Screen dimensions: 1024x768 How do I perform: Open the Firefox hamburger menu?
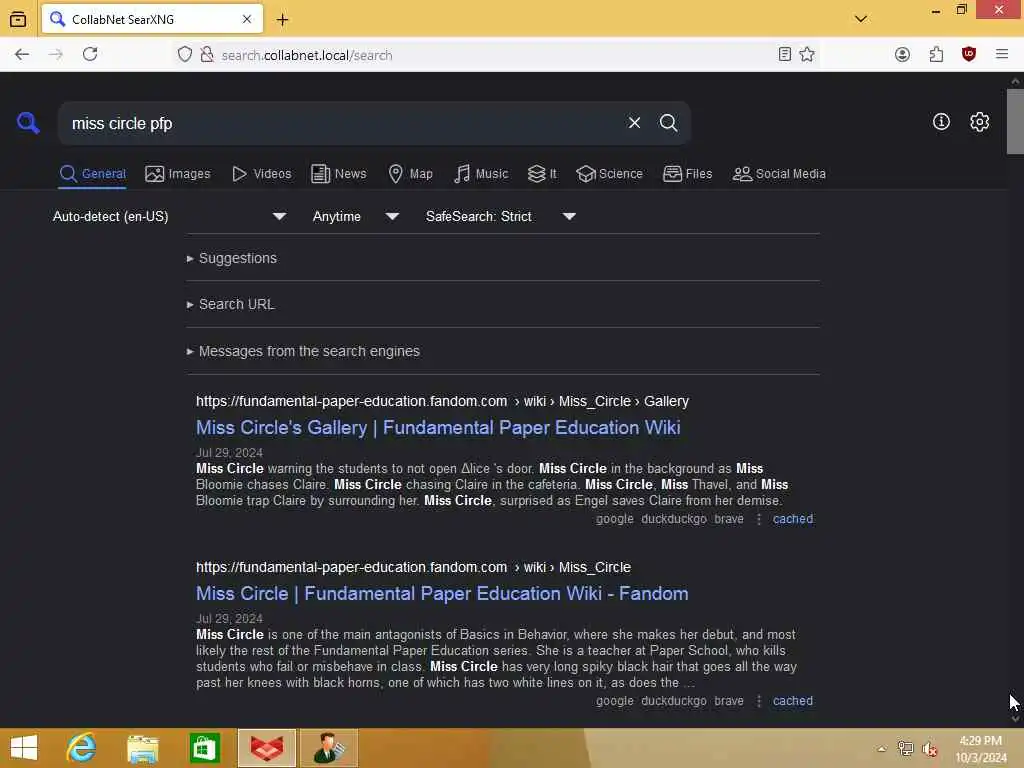[x=1002, y=54]
